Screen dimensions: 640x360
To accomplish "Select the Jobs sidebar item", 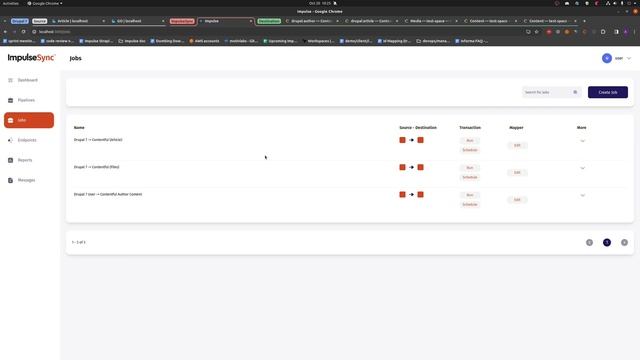I will click(x=29, y=120).
